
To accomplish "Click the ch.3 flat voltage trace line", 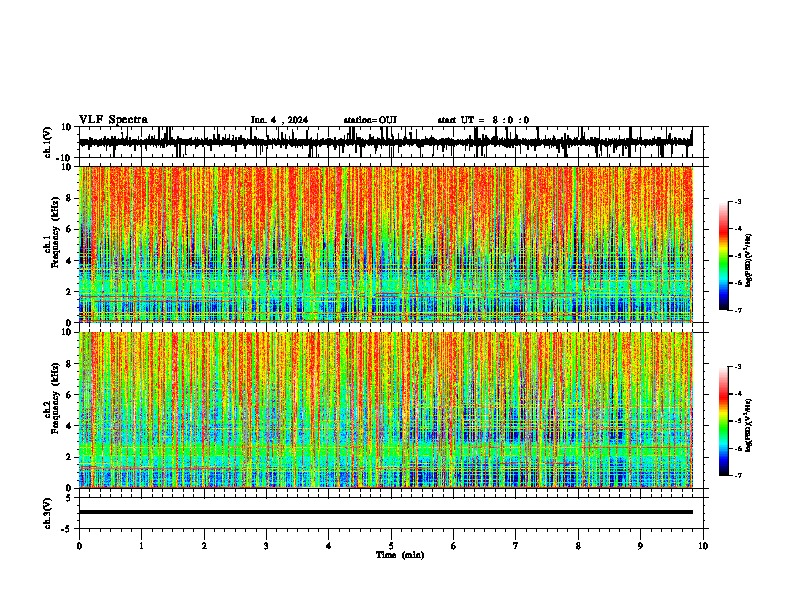I will (385, 512).
